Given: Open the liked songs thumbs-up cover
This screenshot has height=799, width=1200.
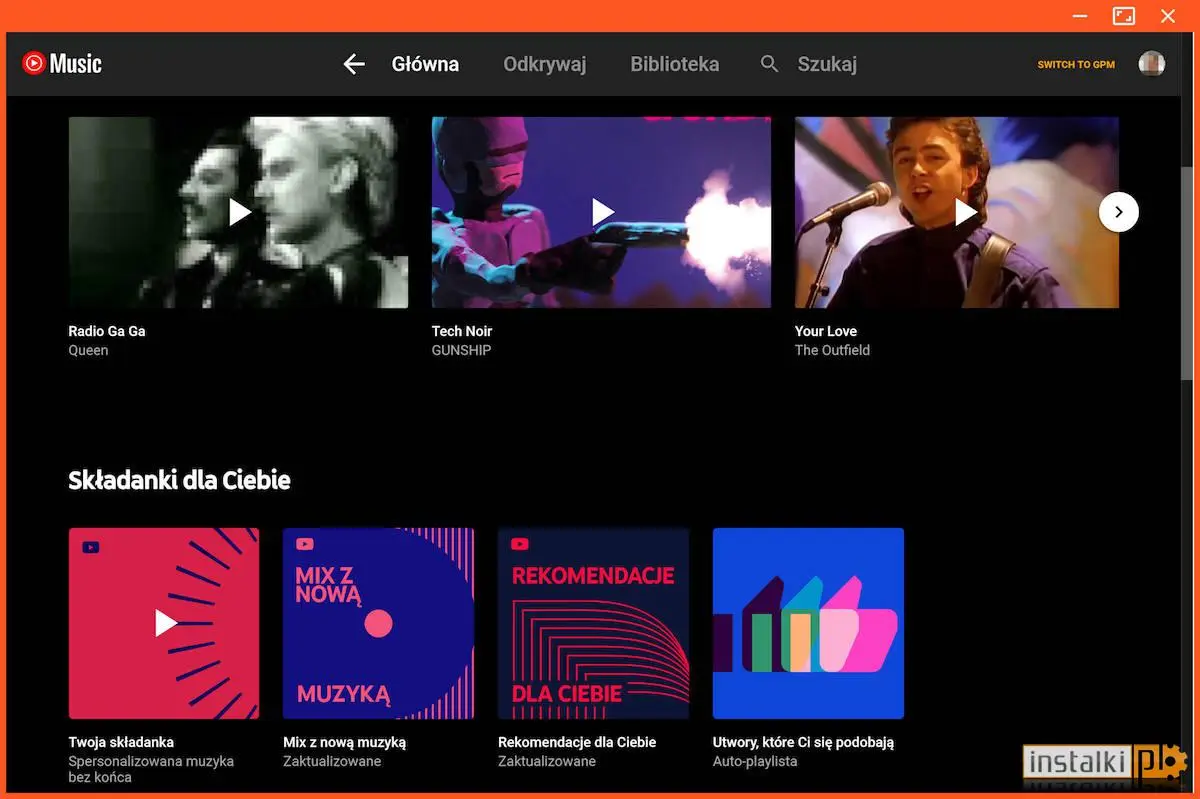Looking at the screenshot, I should [x=808, y=623].
